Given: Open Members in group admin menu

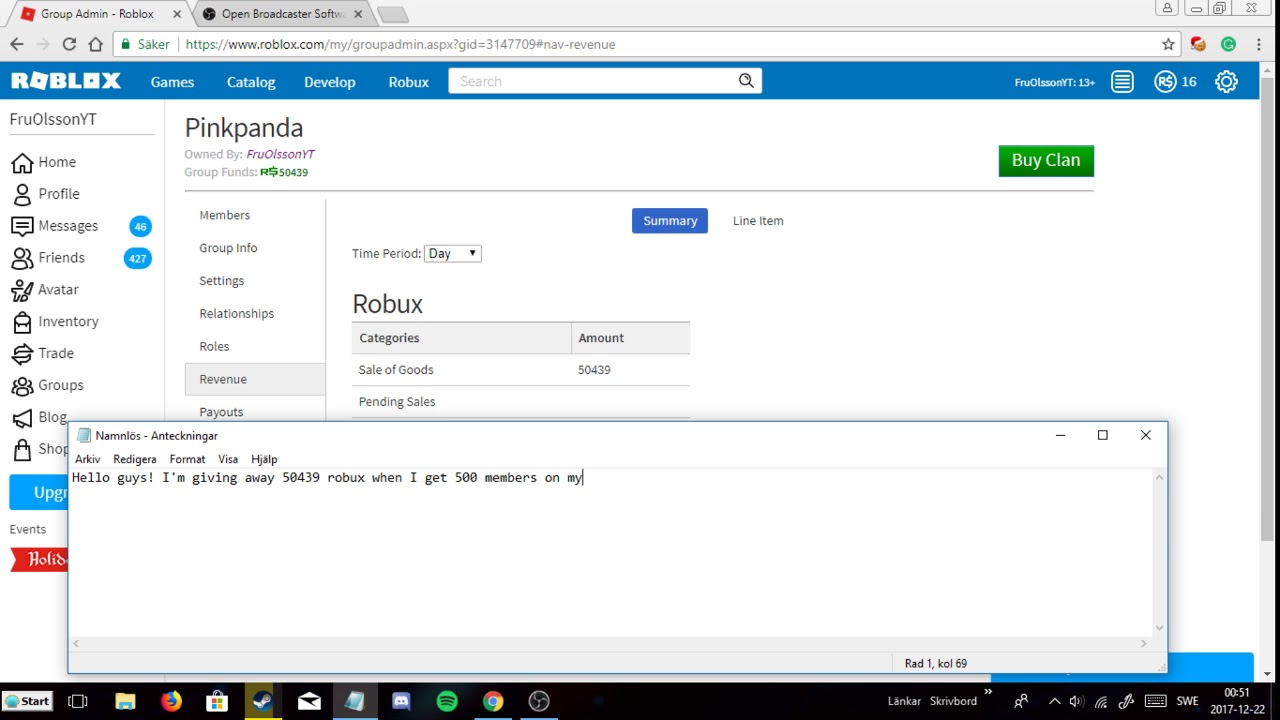Looking at the screenshot, I should click(225, 215).
